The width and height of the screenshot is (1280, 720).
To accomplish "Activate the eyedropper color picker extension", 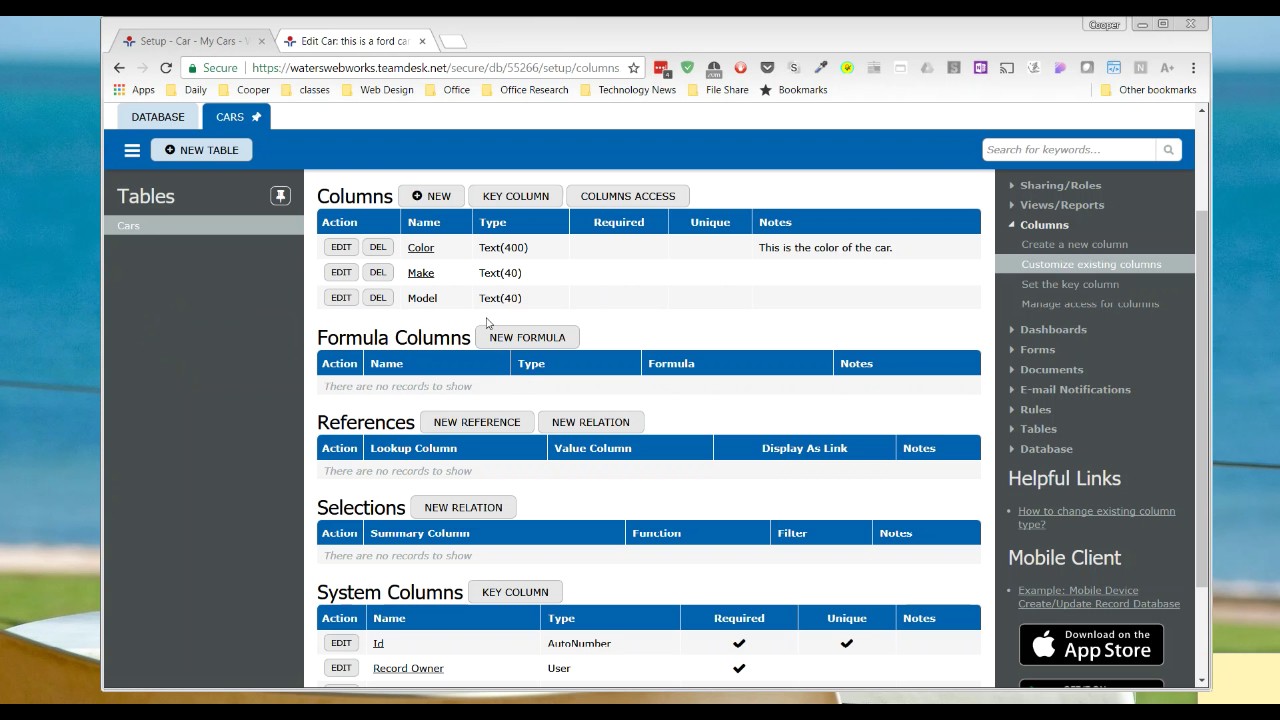I will click(x=820, y=68).
